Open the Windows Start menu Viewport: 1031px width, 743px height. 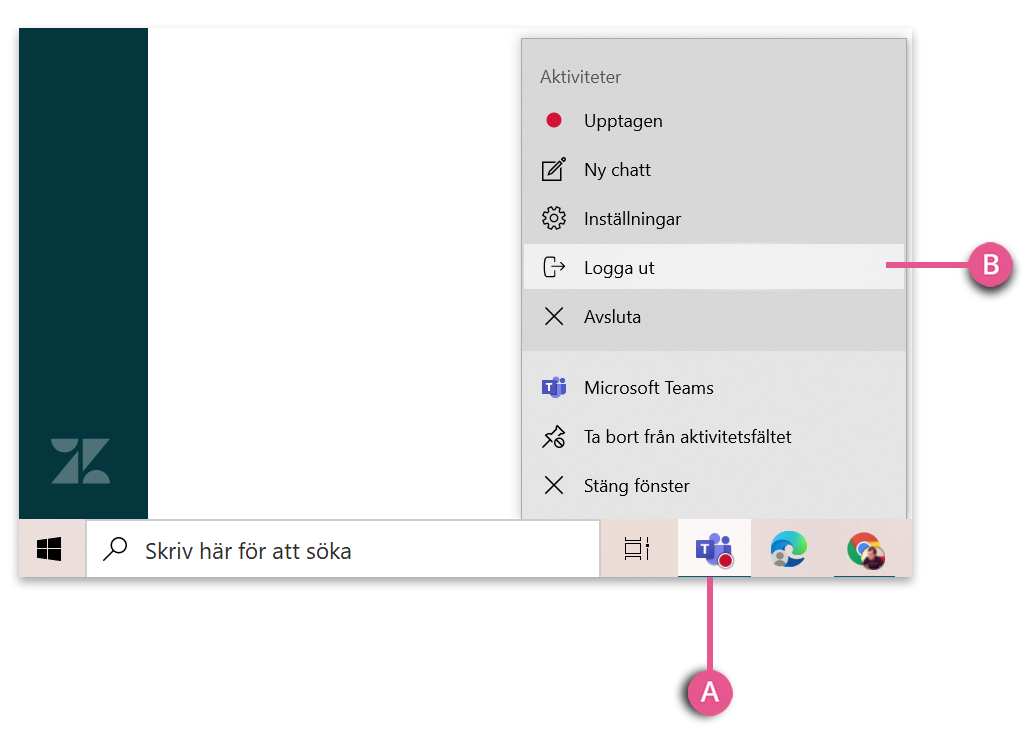[49, 549]
